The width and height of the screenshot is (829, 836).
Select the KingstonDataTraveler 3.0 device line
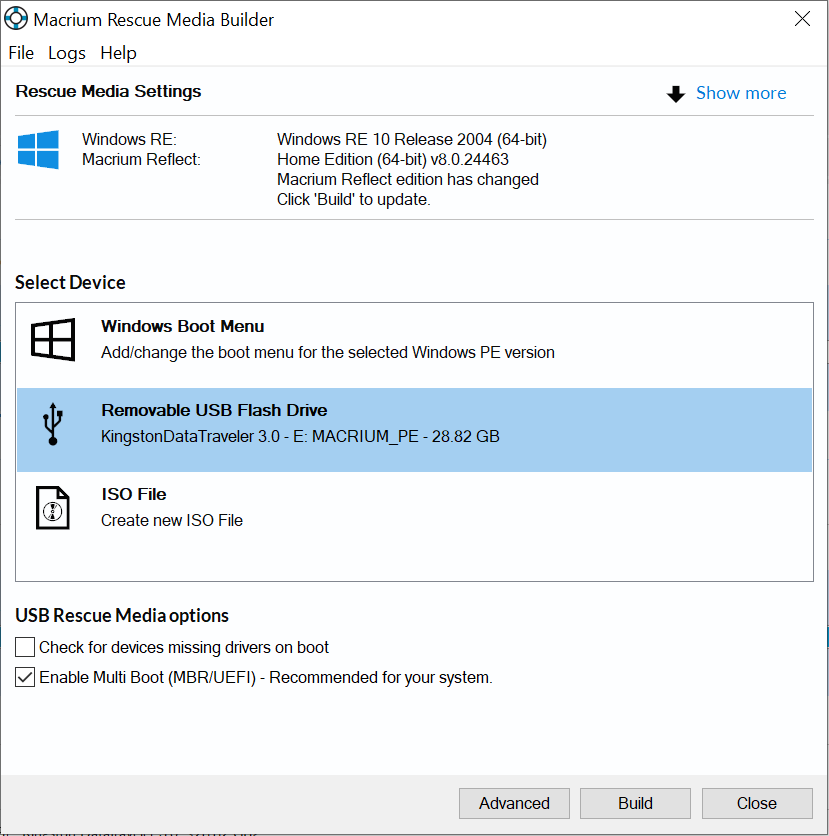point(300,436)
